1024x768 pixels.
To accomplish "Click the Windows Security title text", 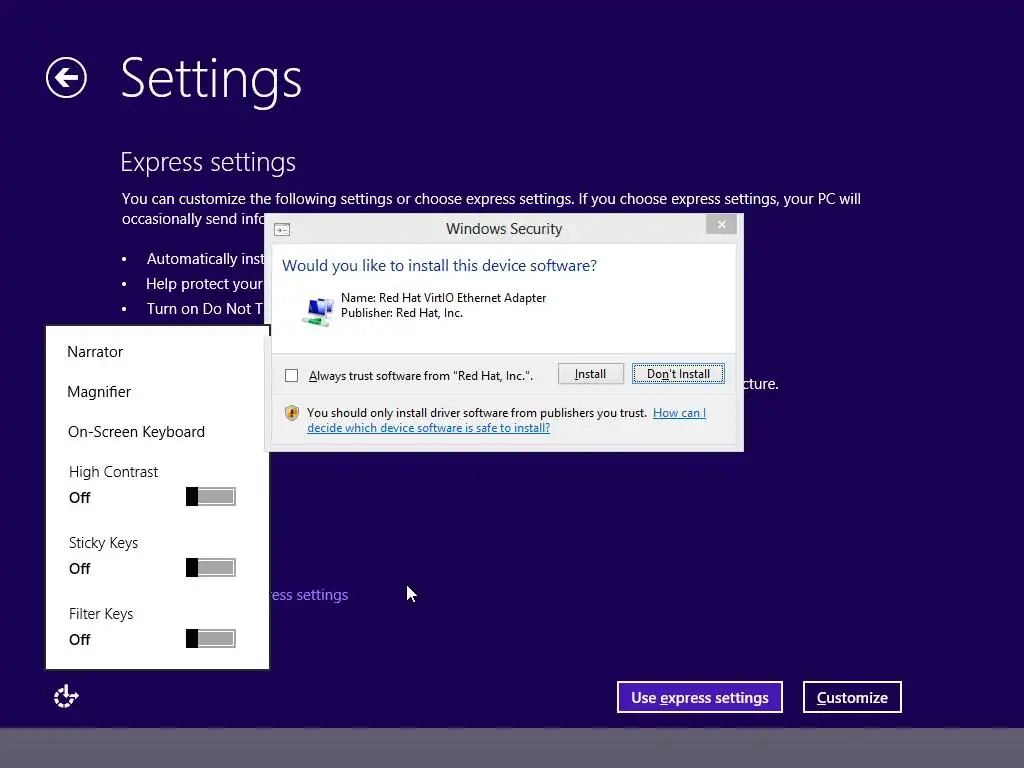I will pyautogui.click(x=504, y=229).
